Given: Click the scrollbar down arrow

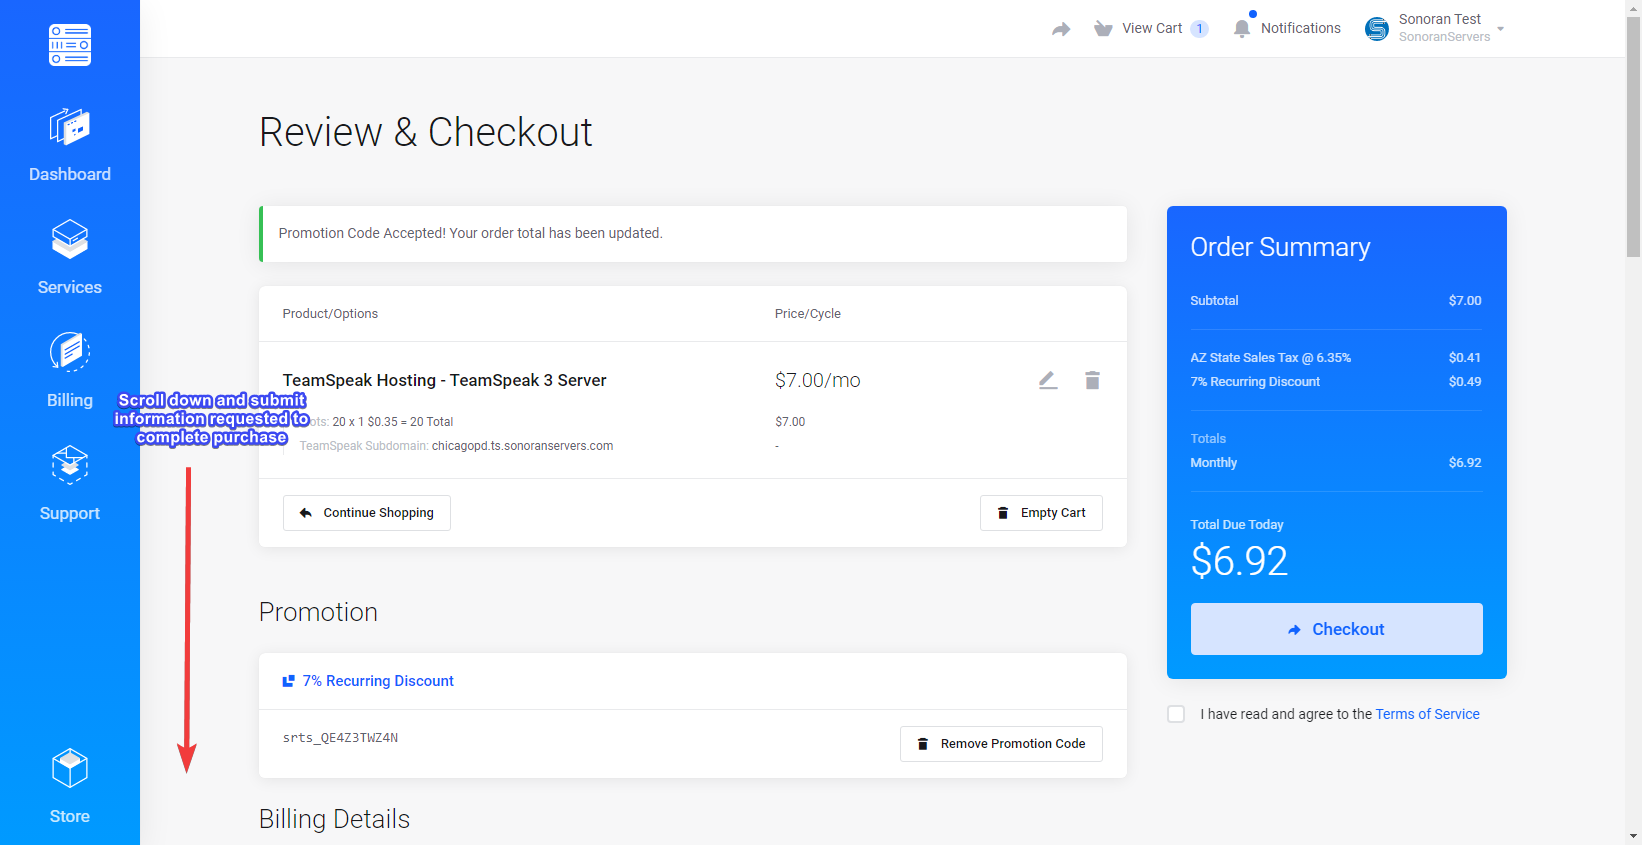Looking at the screenshot, I should click(x=1633, y=836).
